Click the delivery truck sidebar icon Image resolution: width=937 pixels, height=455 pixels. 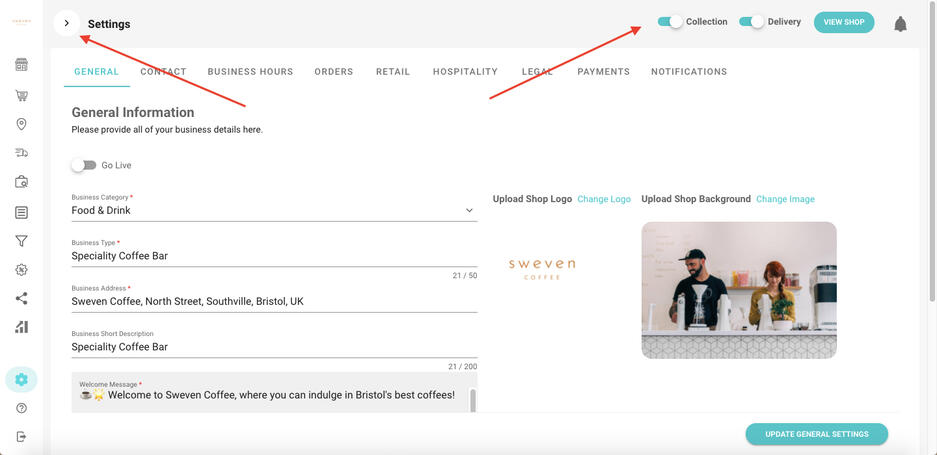click(21, 153)
